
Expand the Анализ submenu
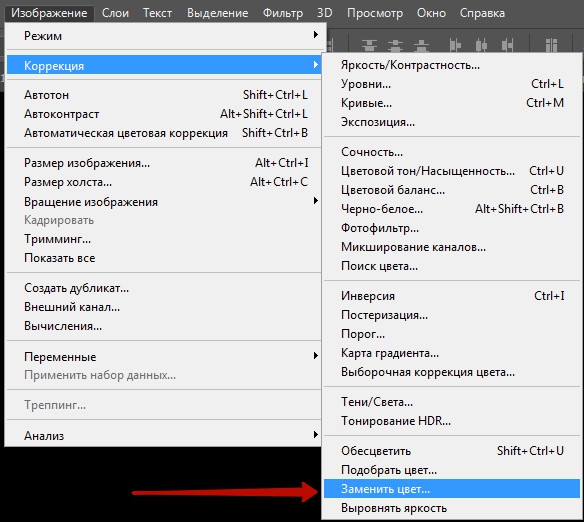[x=315, y=435]
